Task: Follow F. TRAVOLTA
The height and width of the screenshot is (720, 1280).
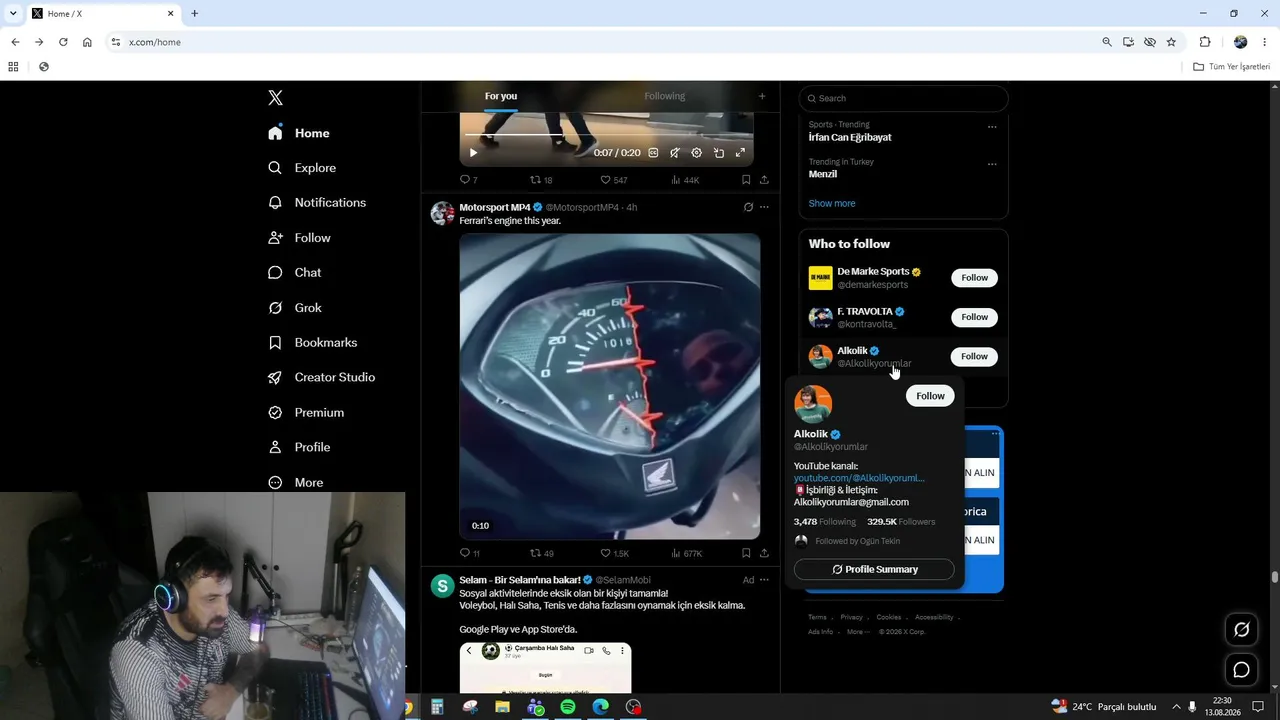Action: [x=974, y=317]
